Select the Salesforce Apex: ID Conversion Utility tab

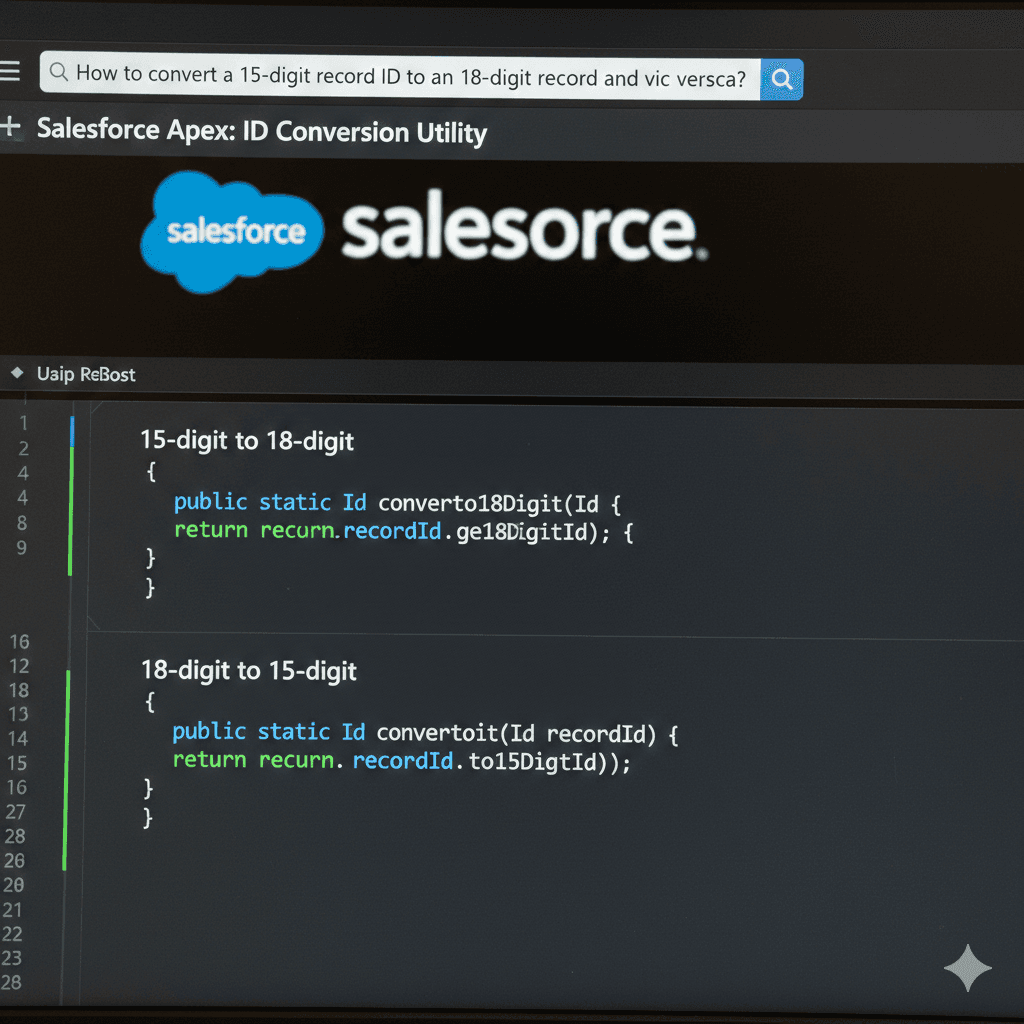[262, 131]
